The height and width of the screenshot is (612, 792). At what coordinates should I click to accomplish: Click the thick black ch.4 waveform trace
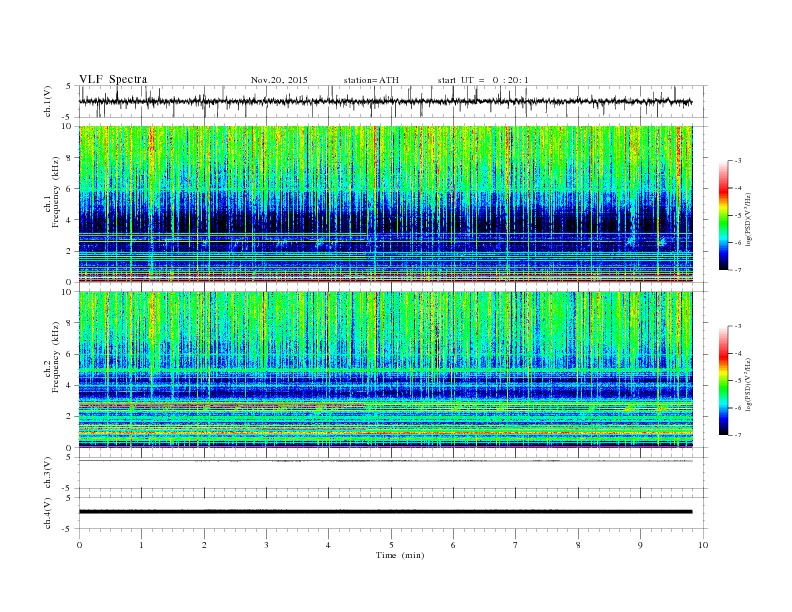(x=386, y=512)
